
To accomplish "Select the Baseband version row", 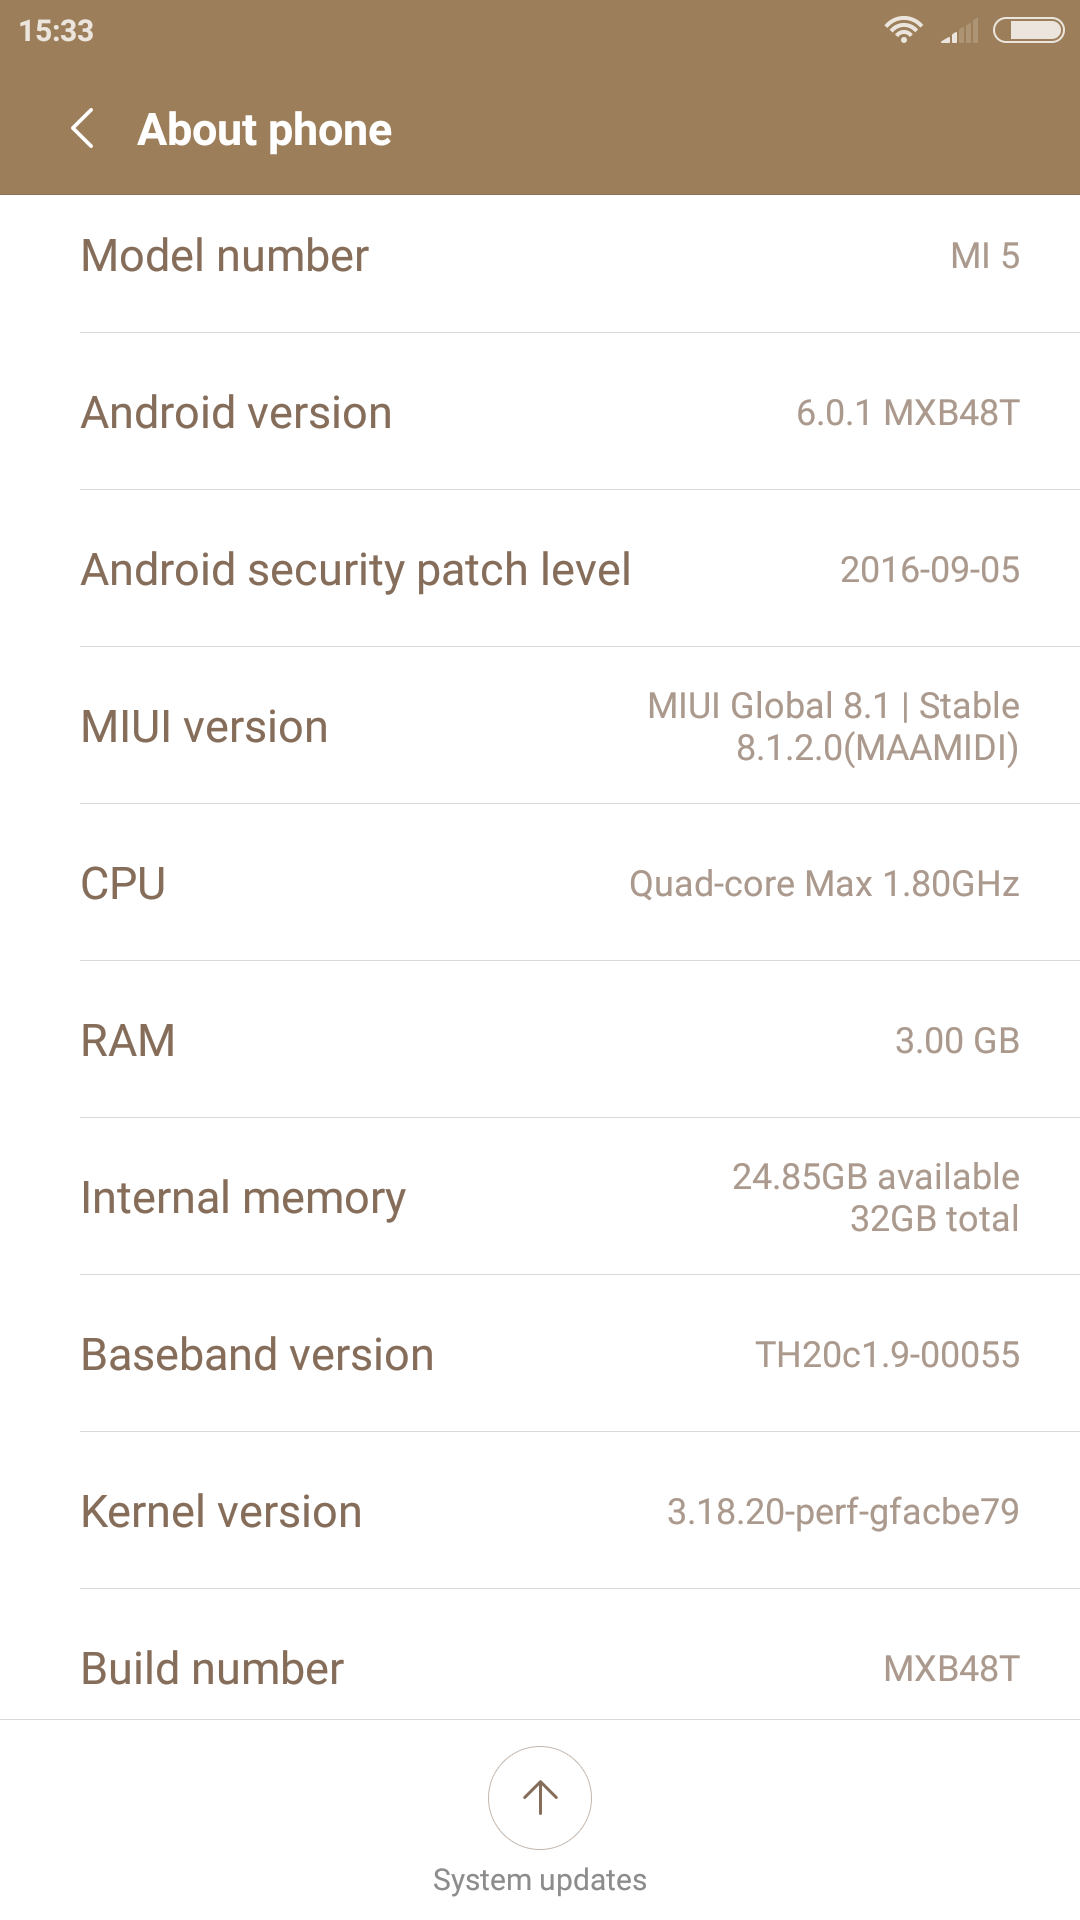I will [540, 1355].
